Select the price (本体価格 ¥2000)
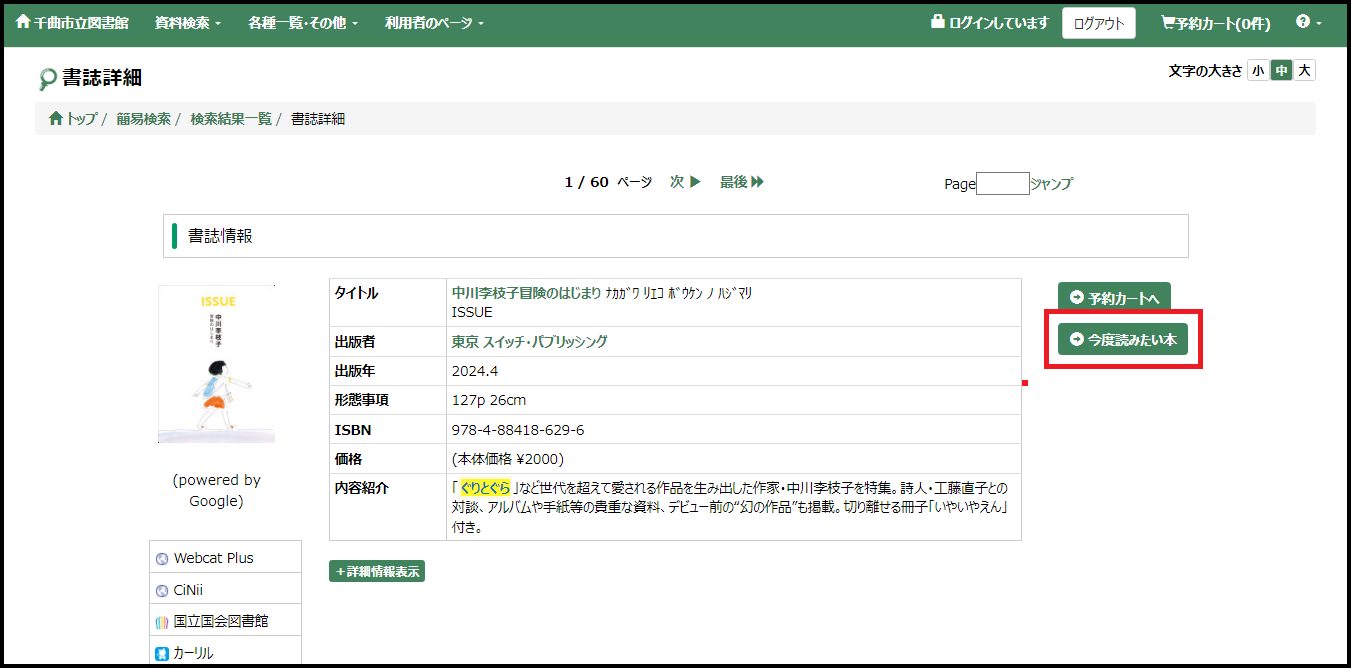This screenshot has height=668, width=1351. (508, 459)
